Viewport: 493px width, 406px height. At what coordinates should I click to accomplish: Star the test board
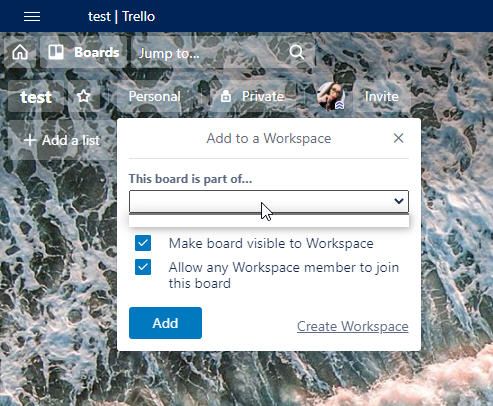pyautogui.click(x=83, y=96)
